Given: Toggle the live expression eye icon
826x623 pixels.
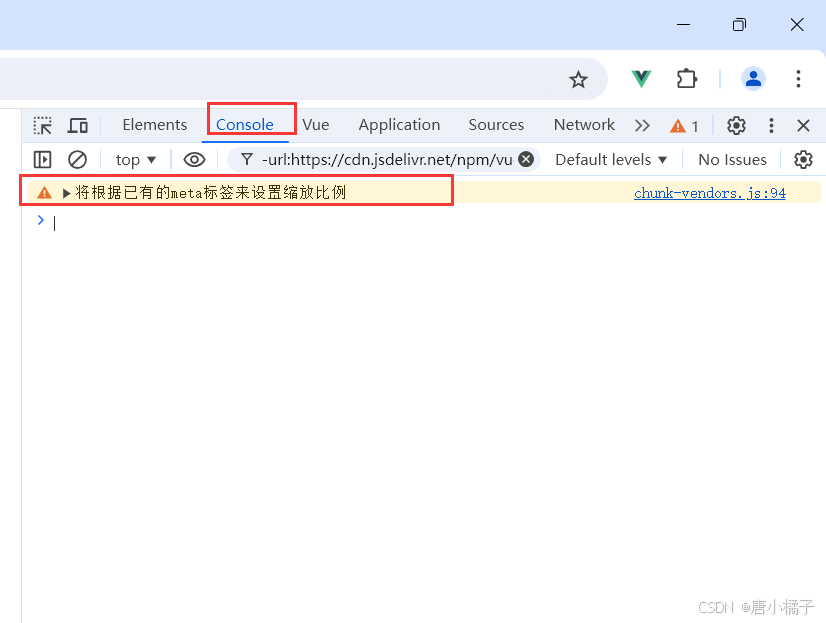Looking at the screenshot, I should pos(194,160).
